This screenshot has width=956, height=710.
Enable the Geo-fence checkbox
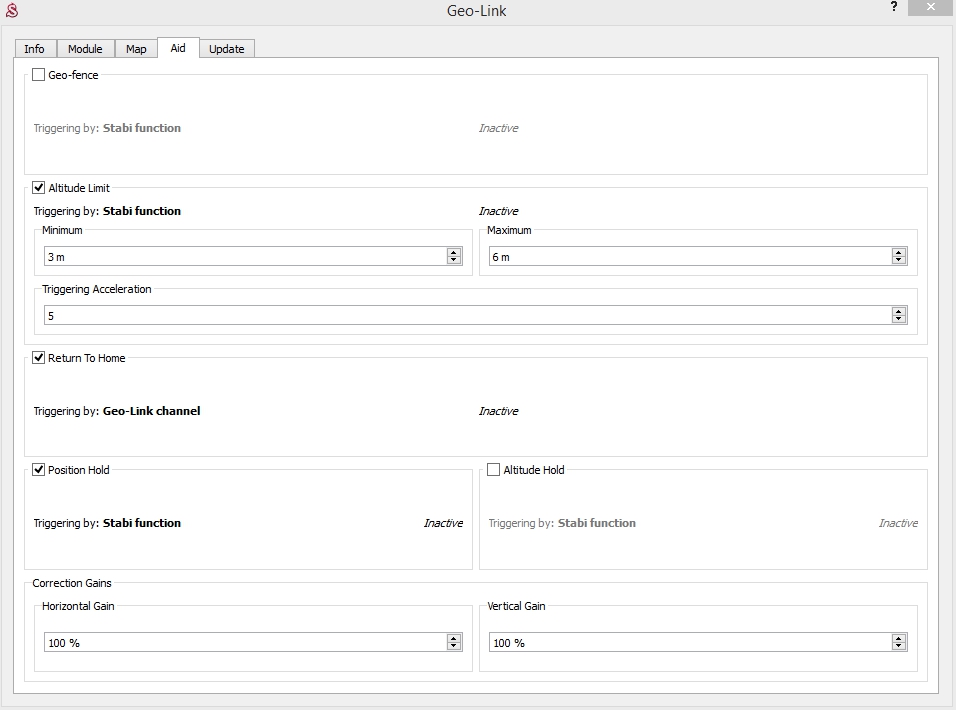click(x=39, y=75)
